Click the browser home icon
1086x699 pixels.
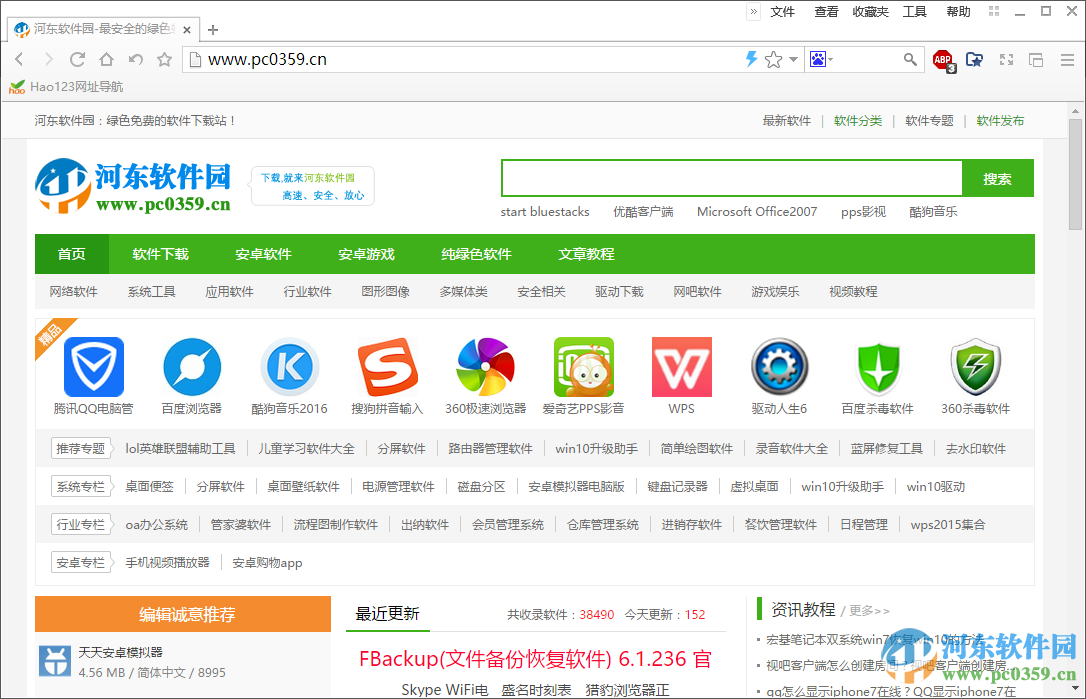(106, 59)
